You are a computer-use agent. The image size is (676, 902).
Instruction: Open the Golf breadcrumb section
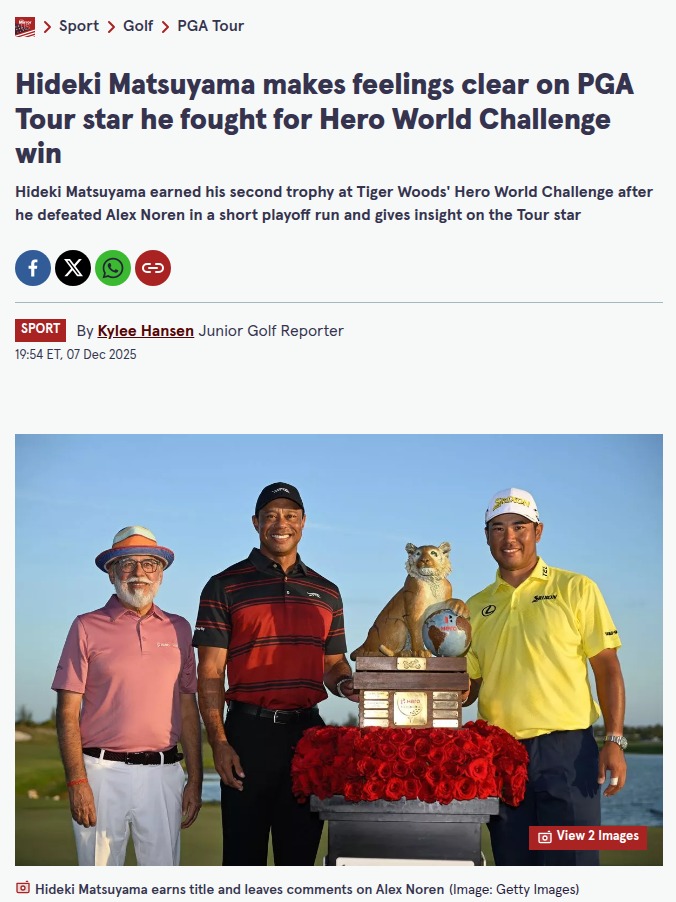[x=138, y=26]
